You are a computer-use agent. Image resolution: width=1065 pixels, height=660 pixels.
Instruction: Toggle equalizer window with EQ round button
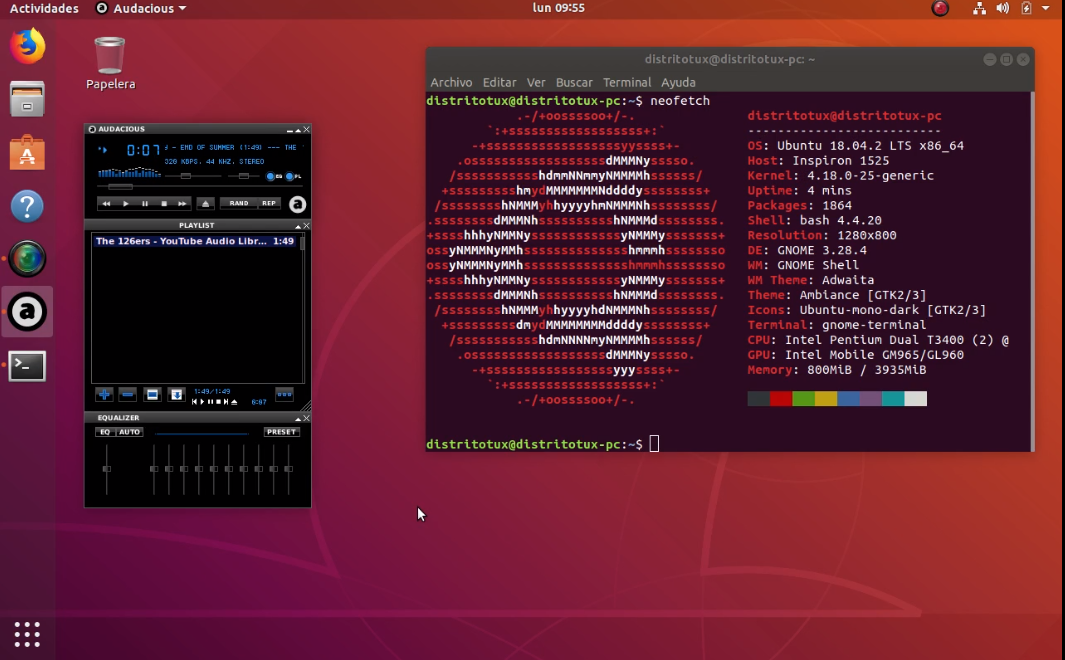click(x=270, y=176)
